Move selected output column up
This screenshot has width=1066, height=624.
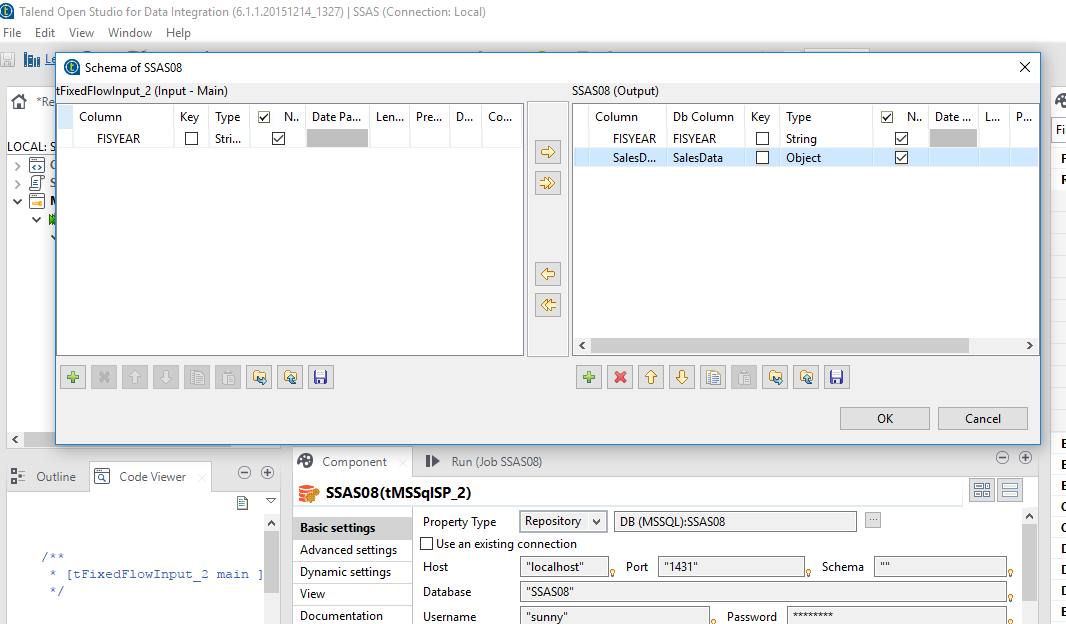651,377
